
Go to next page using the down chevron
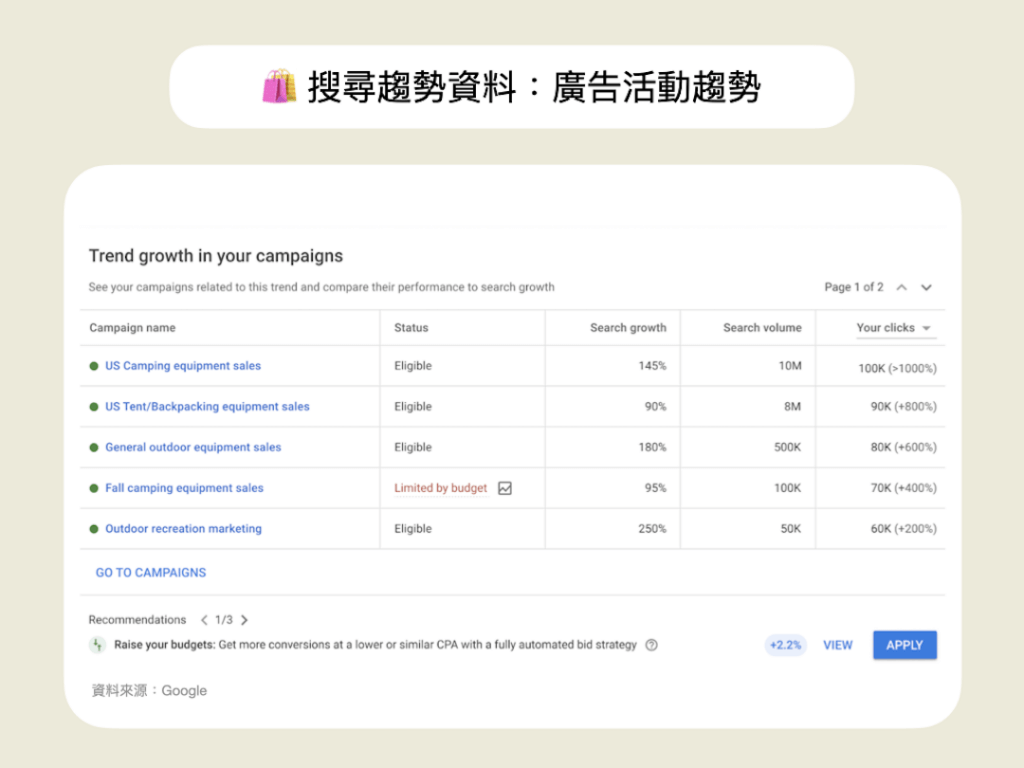pos(926,287)
